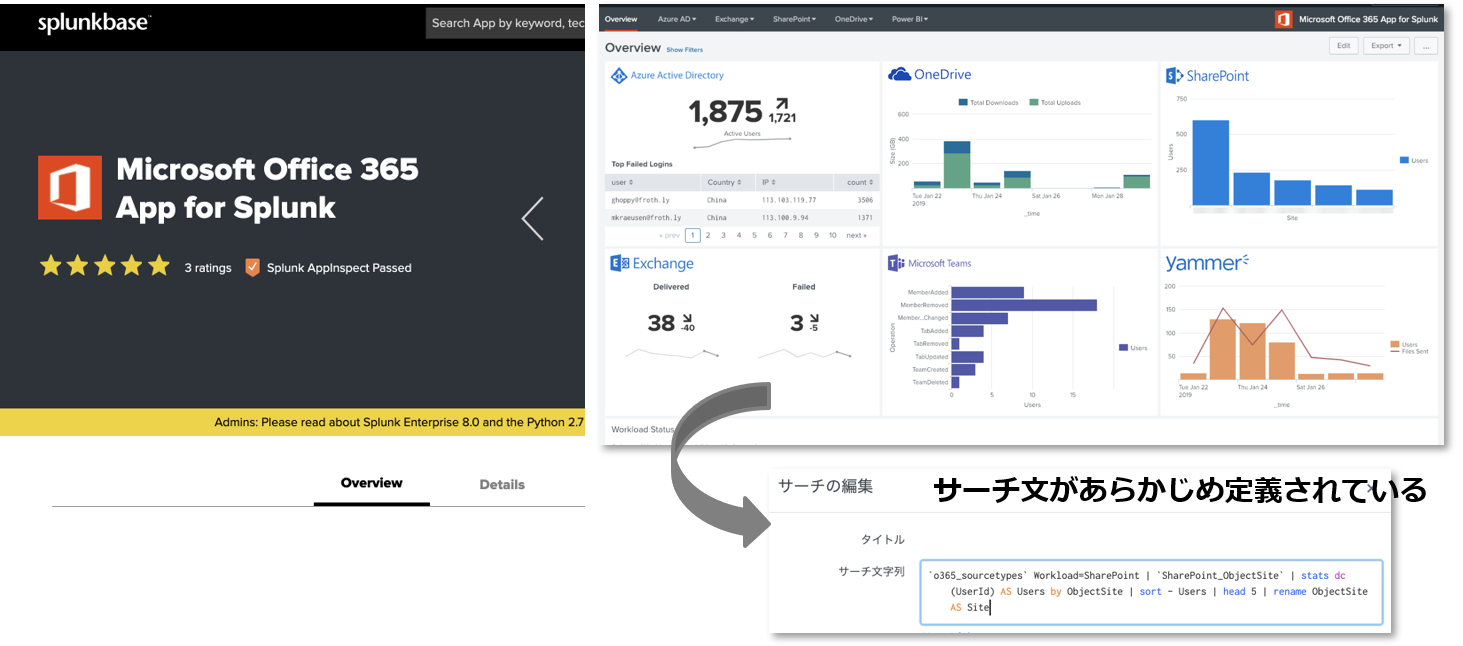Click the five-star rating
This screenshot has width=1463, height=646.
(105, 266)
